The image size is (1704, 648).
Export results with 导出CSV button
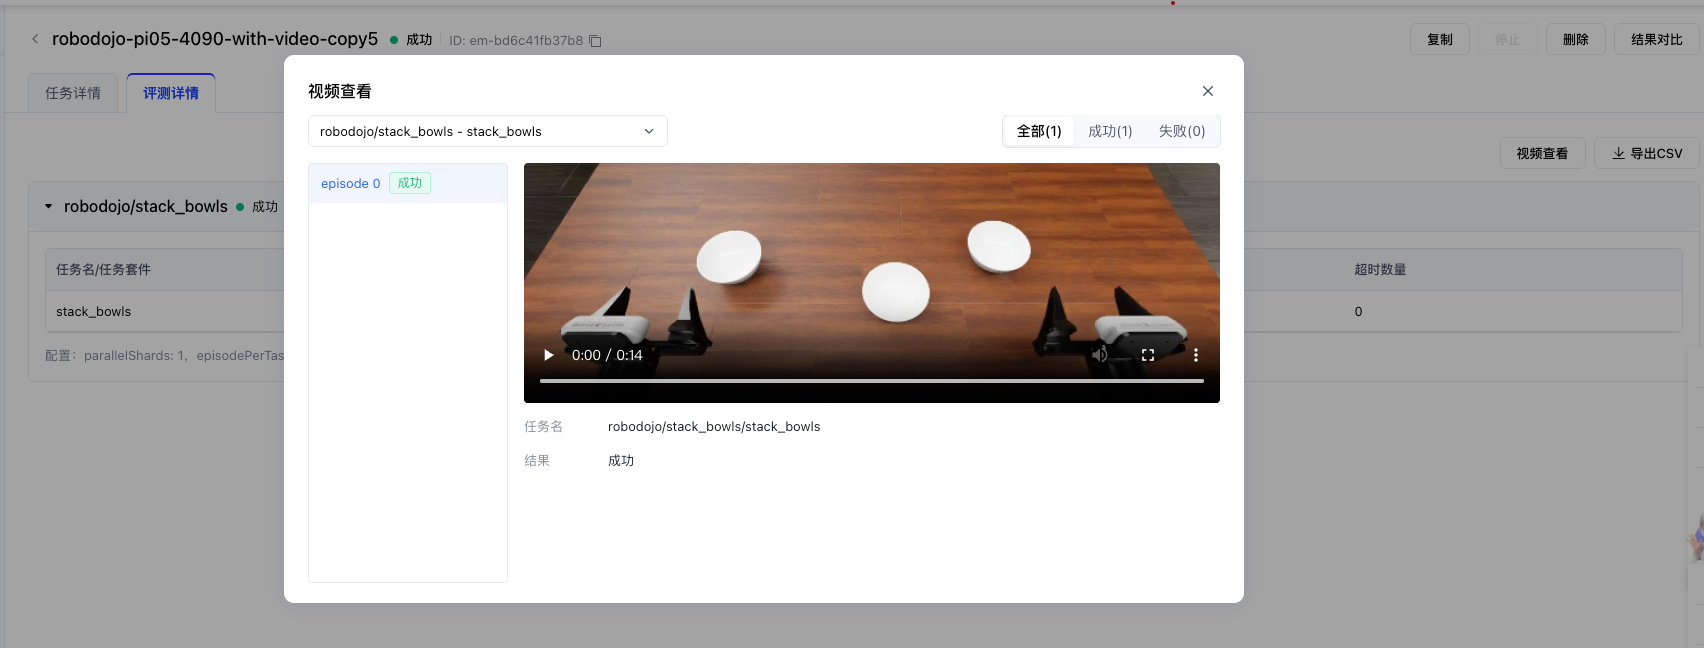click(1647, 153)
